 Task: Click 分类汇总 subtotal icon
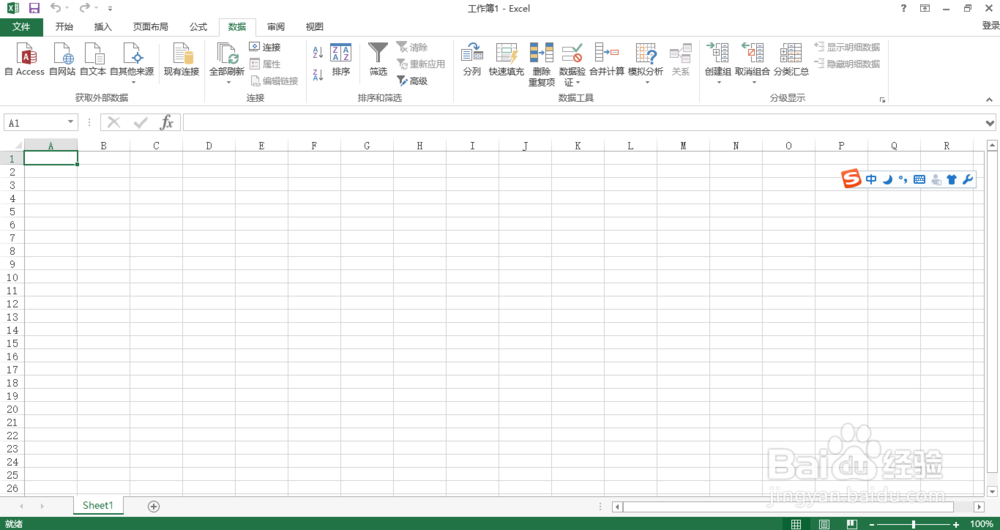[x=791, y=54]
